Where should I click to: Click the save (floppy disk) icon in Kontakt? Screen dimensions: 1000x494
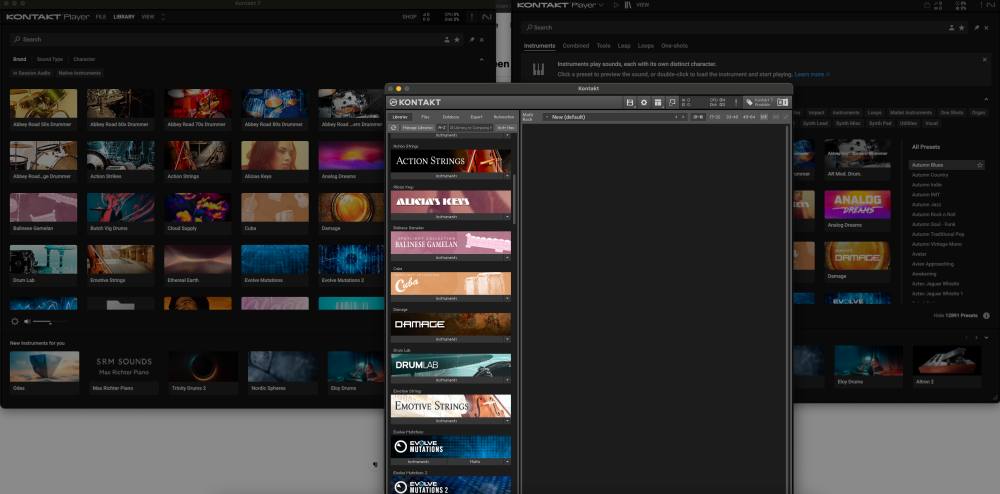(629, 102)
